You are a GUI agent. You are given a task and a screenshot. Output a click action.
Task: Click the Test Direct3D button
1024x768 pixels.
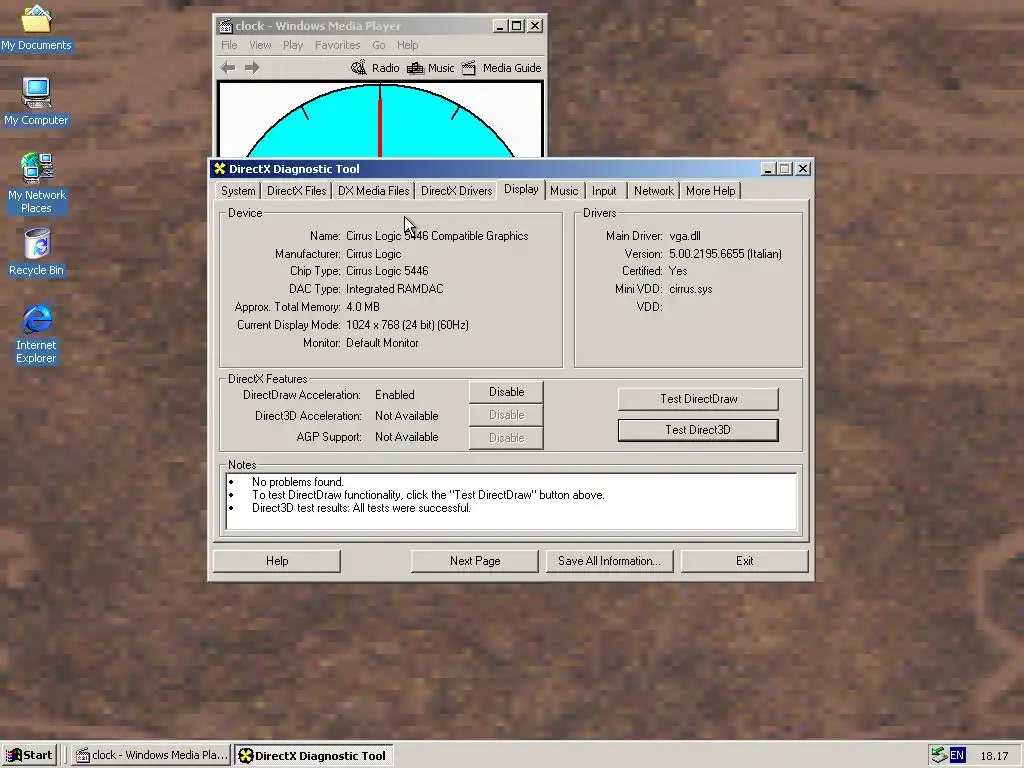click(x=698, y=430)
